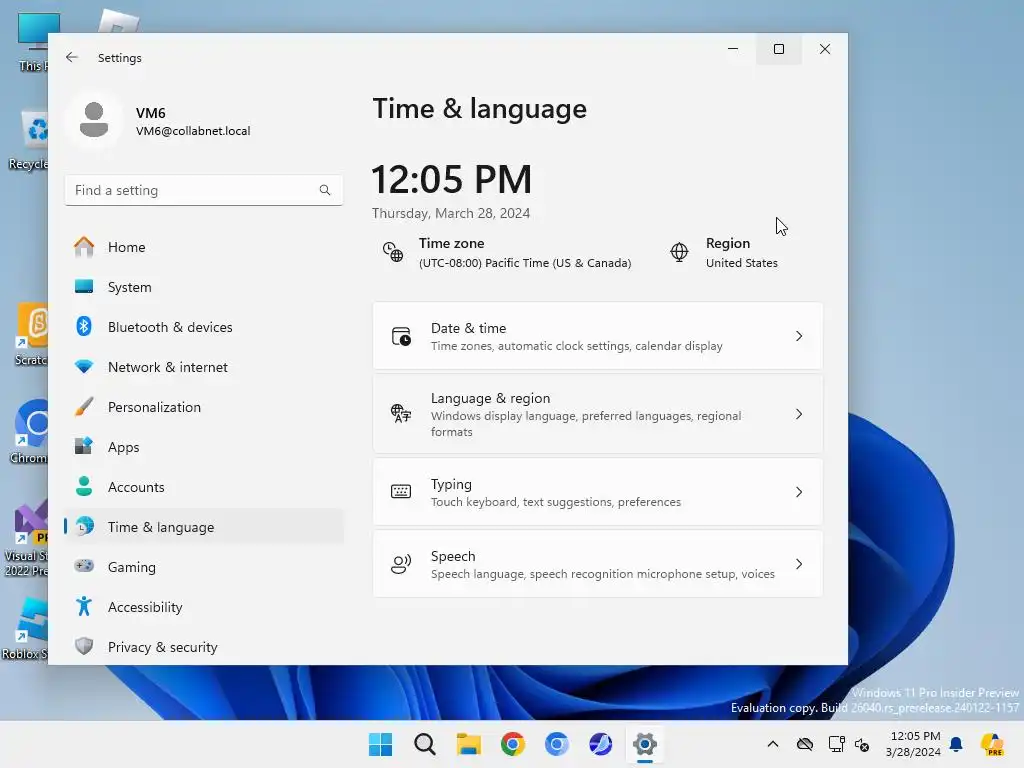The width and height of the screenshot is (1024, 768).
Task: Click the VM6 profile avatar
Action: [x=94, y=120]
